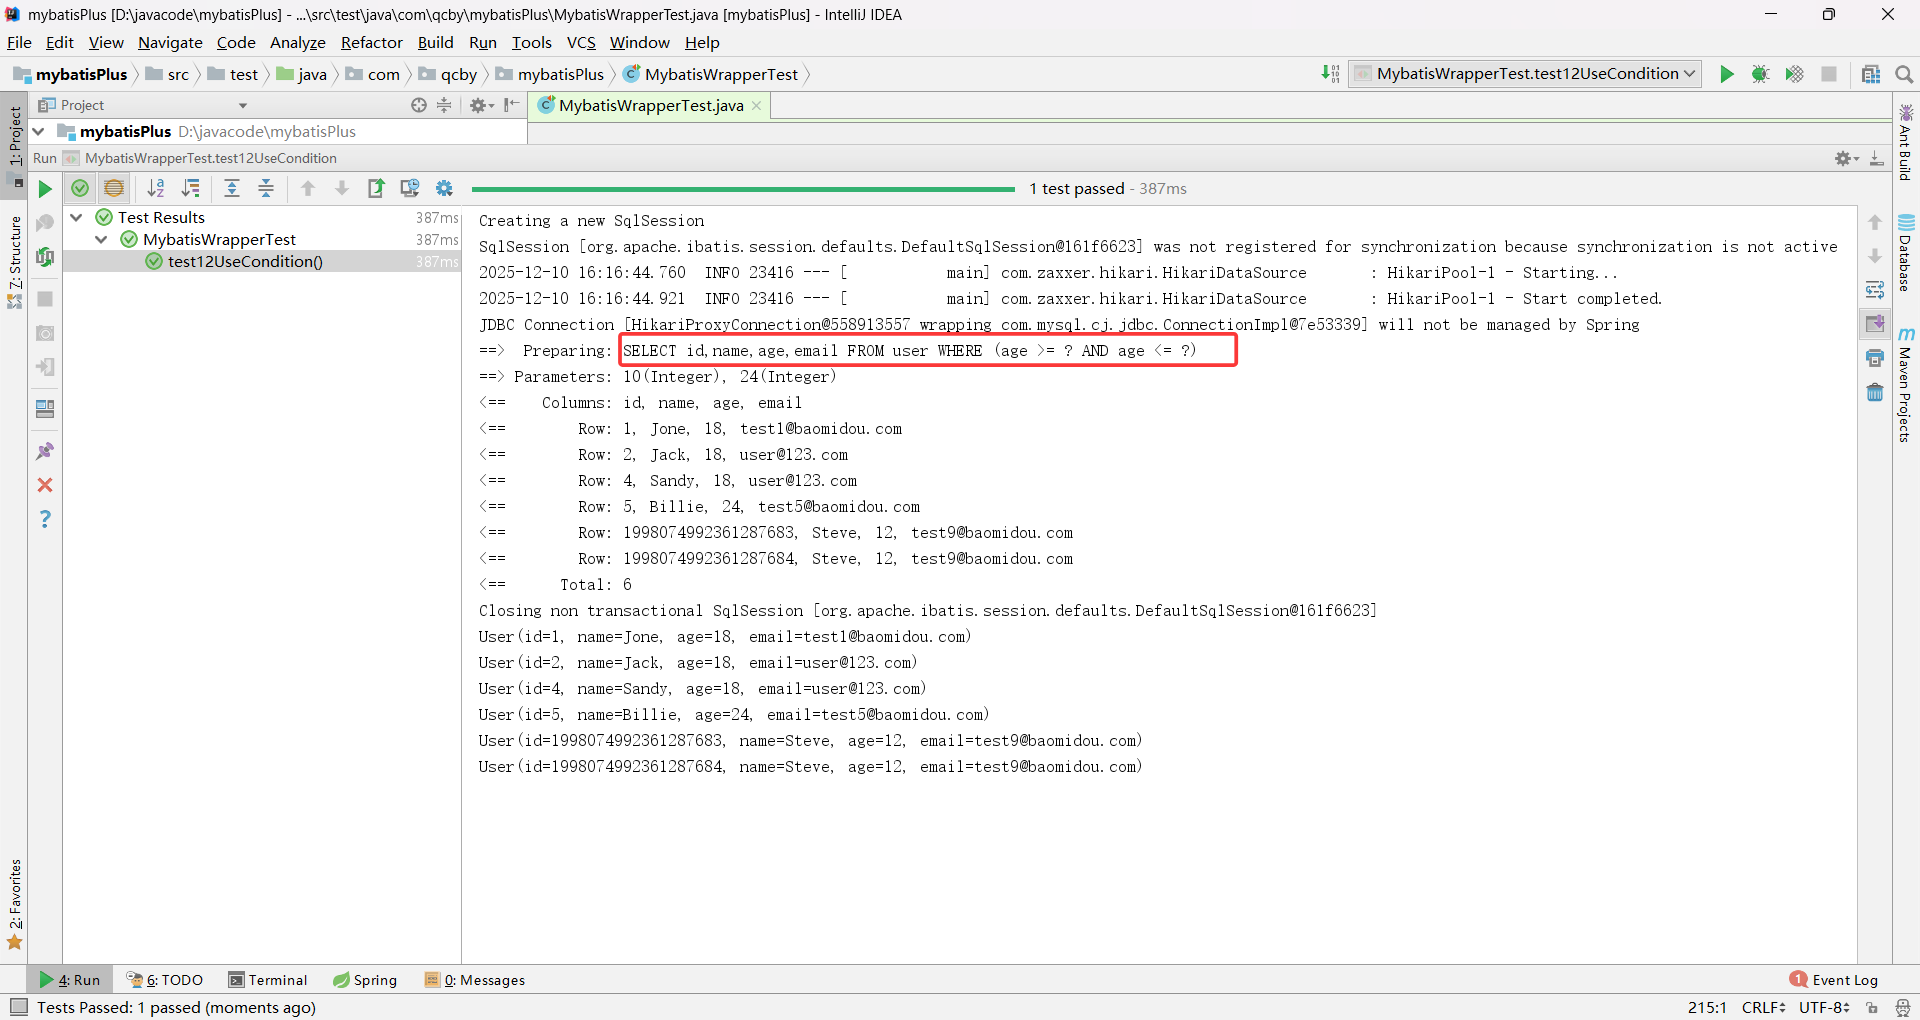Open Run tool window help
The height and width of the screenshot is (1020, 1920).
click(x=45, y=519)
